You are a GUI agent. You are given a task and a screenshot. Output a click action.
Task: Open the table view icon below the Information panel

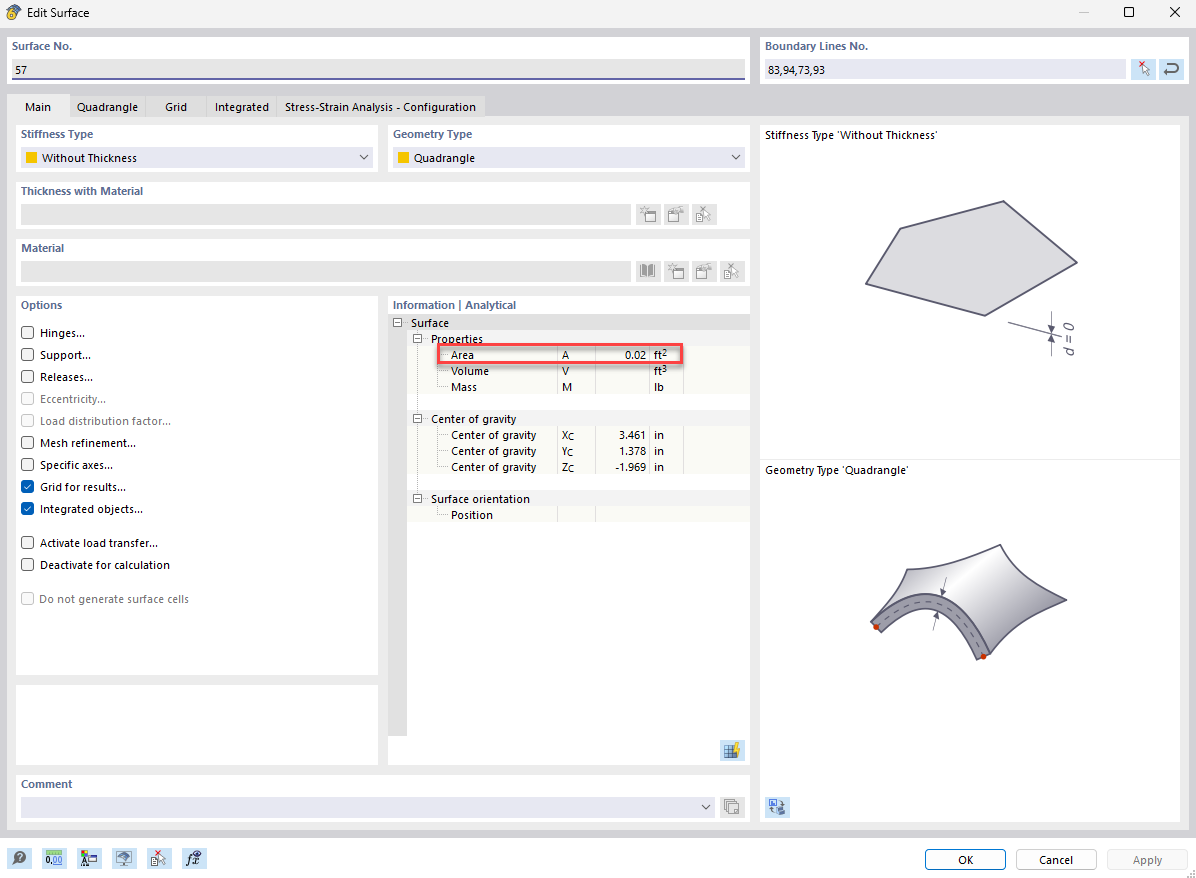click(x=732, y=750)
